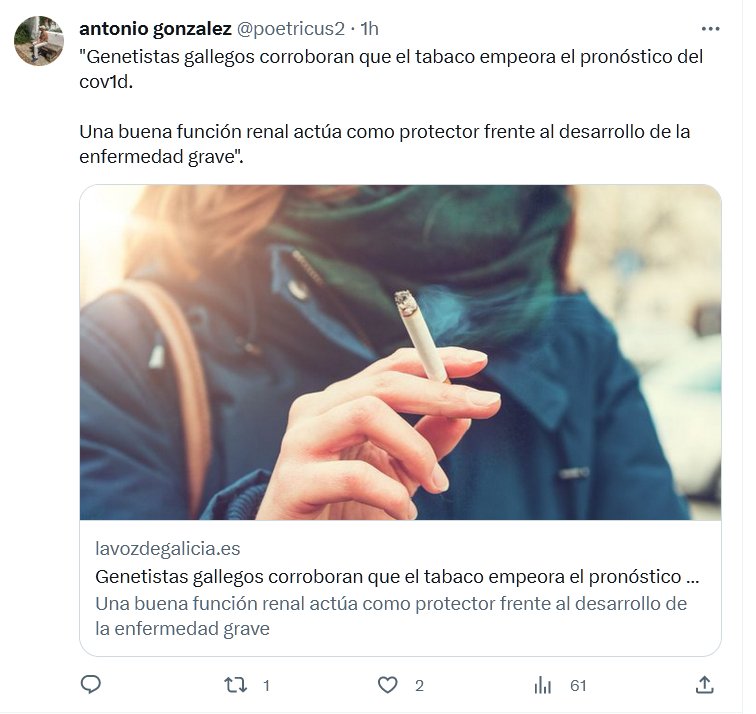Share the tweet with the upload arrow icon
The image size is (756, 714).
pos(704,685)
